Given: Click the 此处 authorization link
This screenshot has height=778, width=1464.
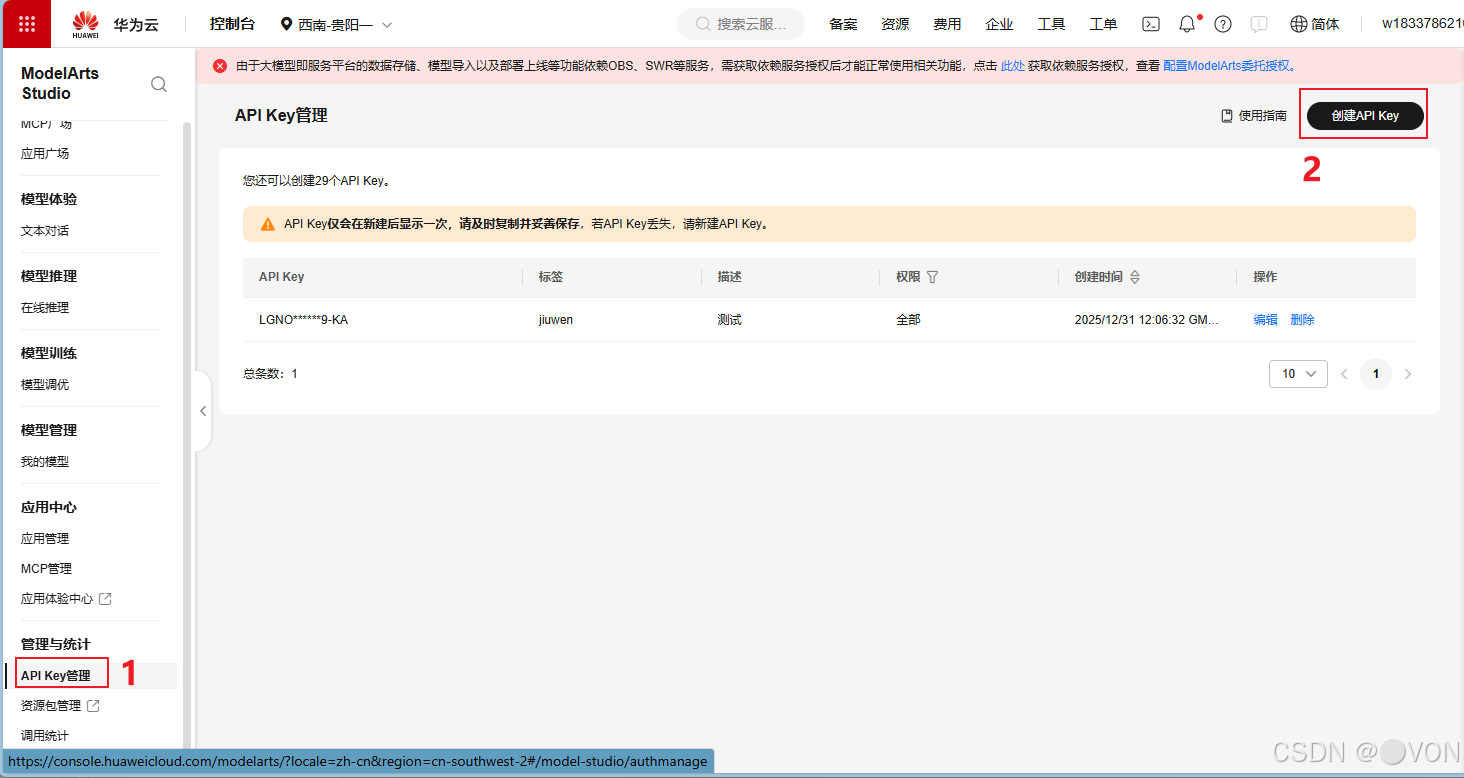Looking at the screenshot, I should pyautogui.click(x=1012, y=64).
